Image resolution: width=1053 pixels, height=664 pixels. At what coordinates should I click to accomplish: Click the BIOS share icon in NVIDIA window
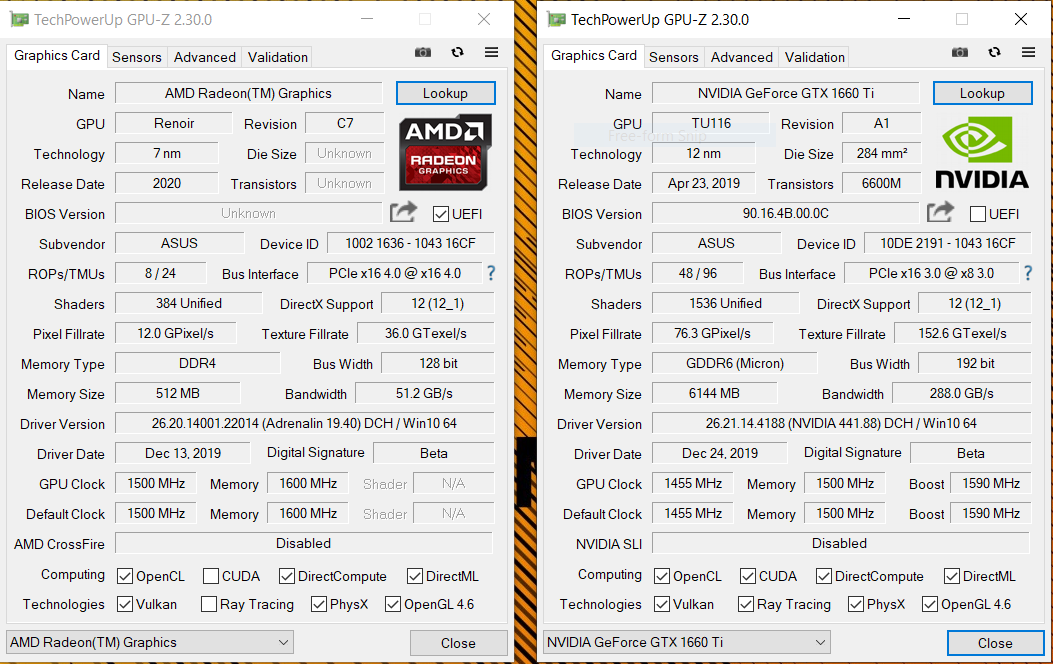pos(940,212)
